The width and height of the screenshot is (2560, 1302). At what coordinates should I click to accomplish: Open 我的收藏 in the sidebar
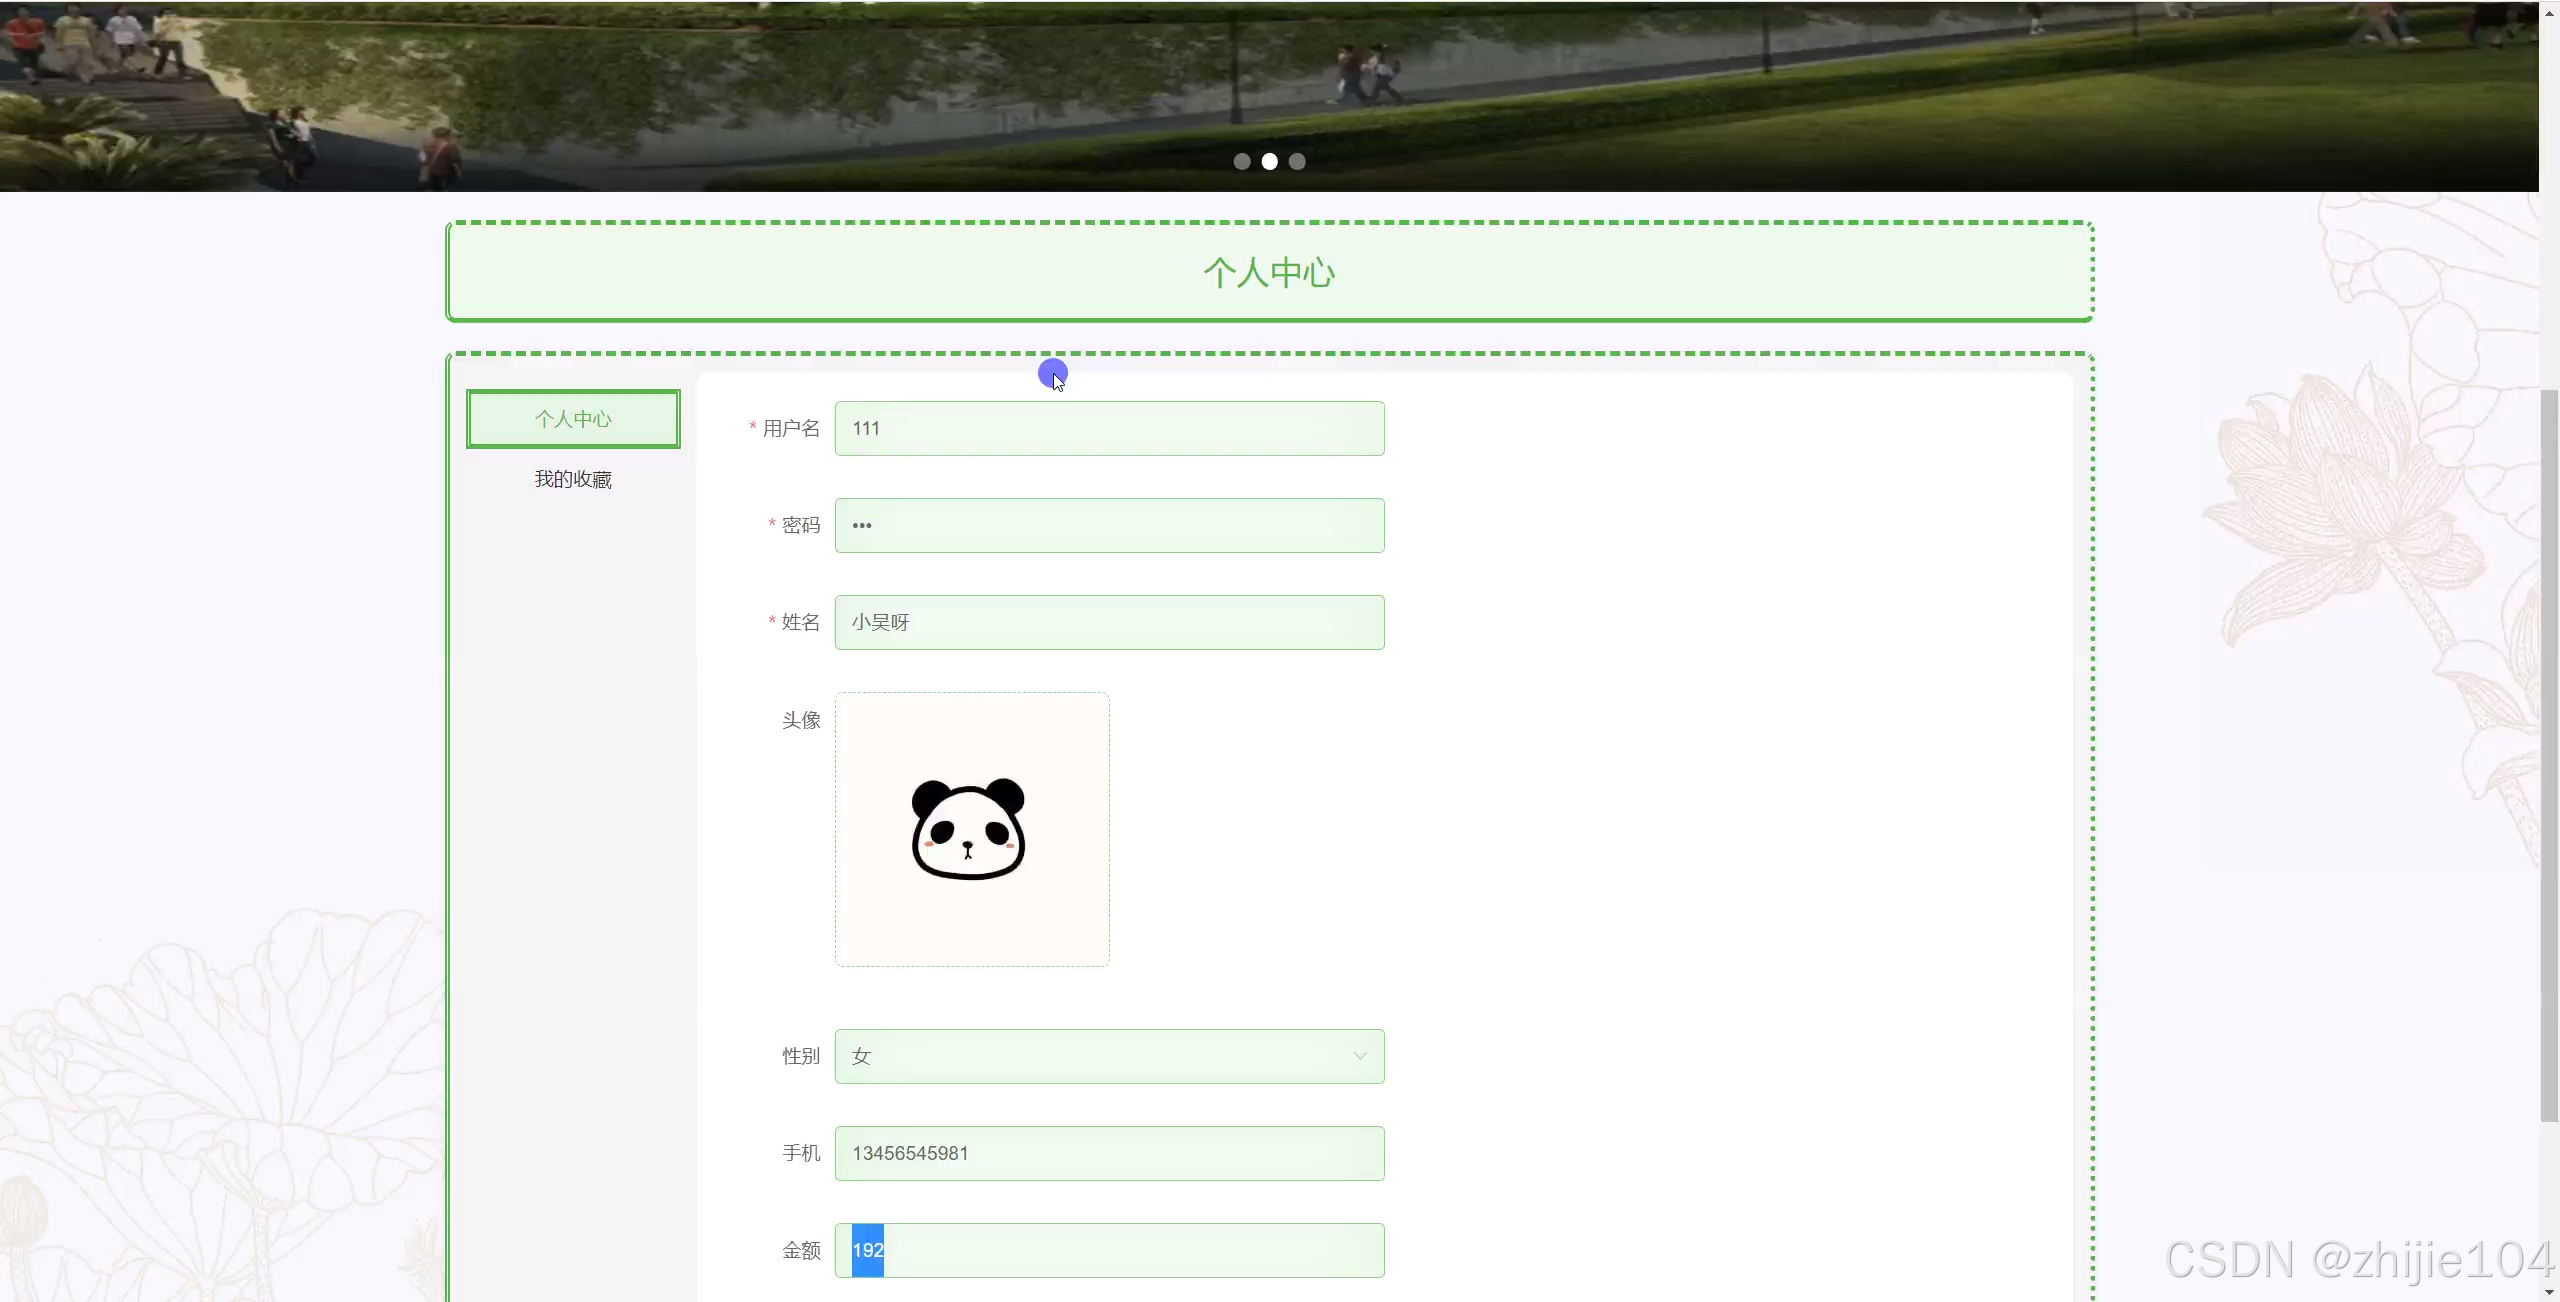click(x=573, y=479)
